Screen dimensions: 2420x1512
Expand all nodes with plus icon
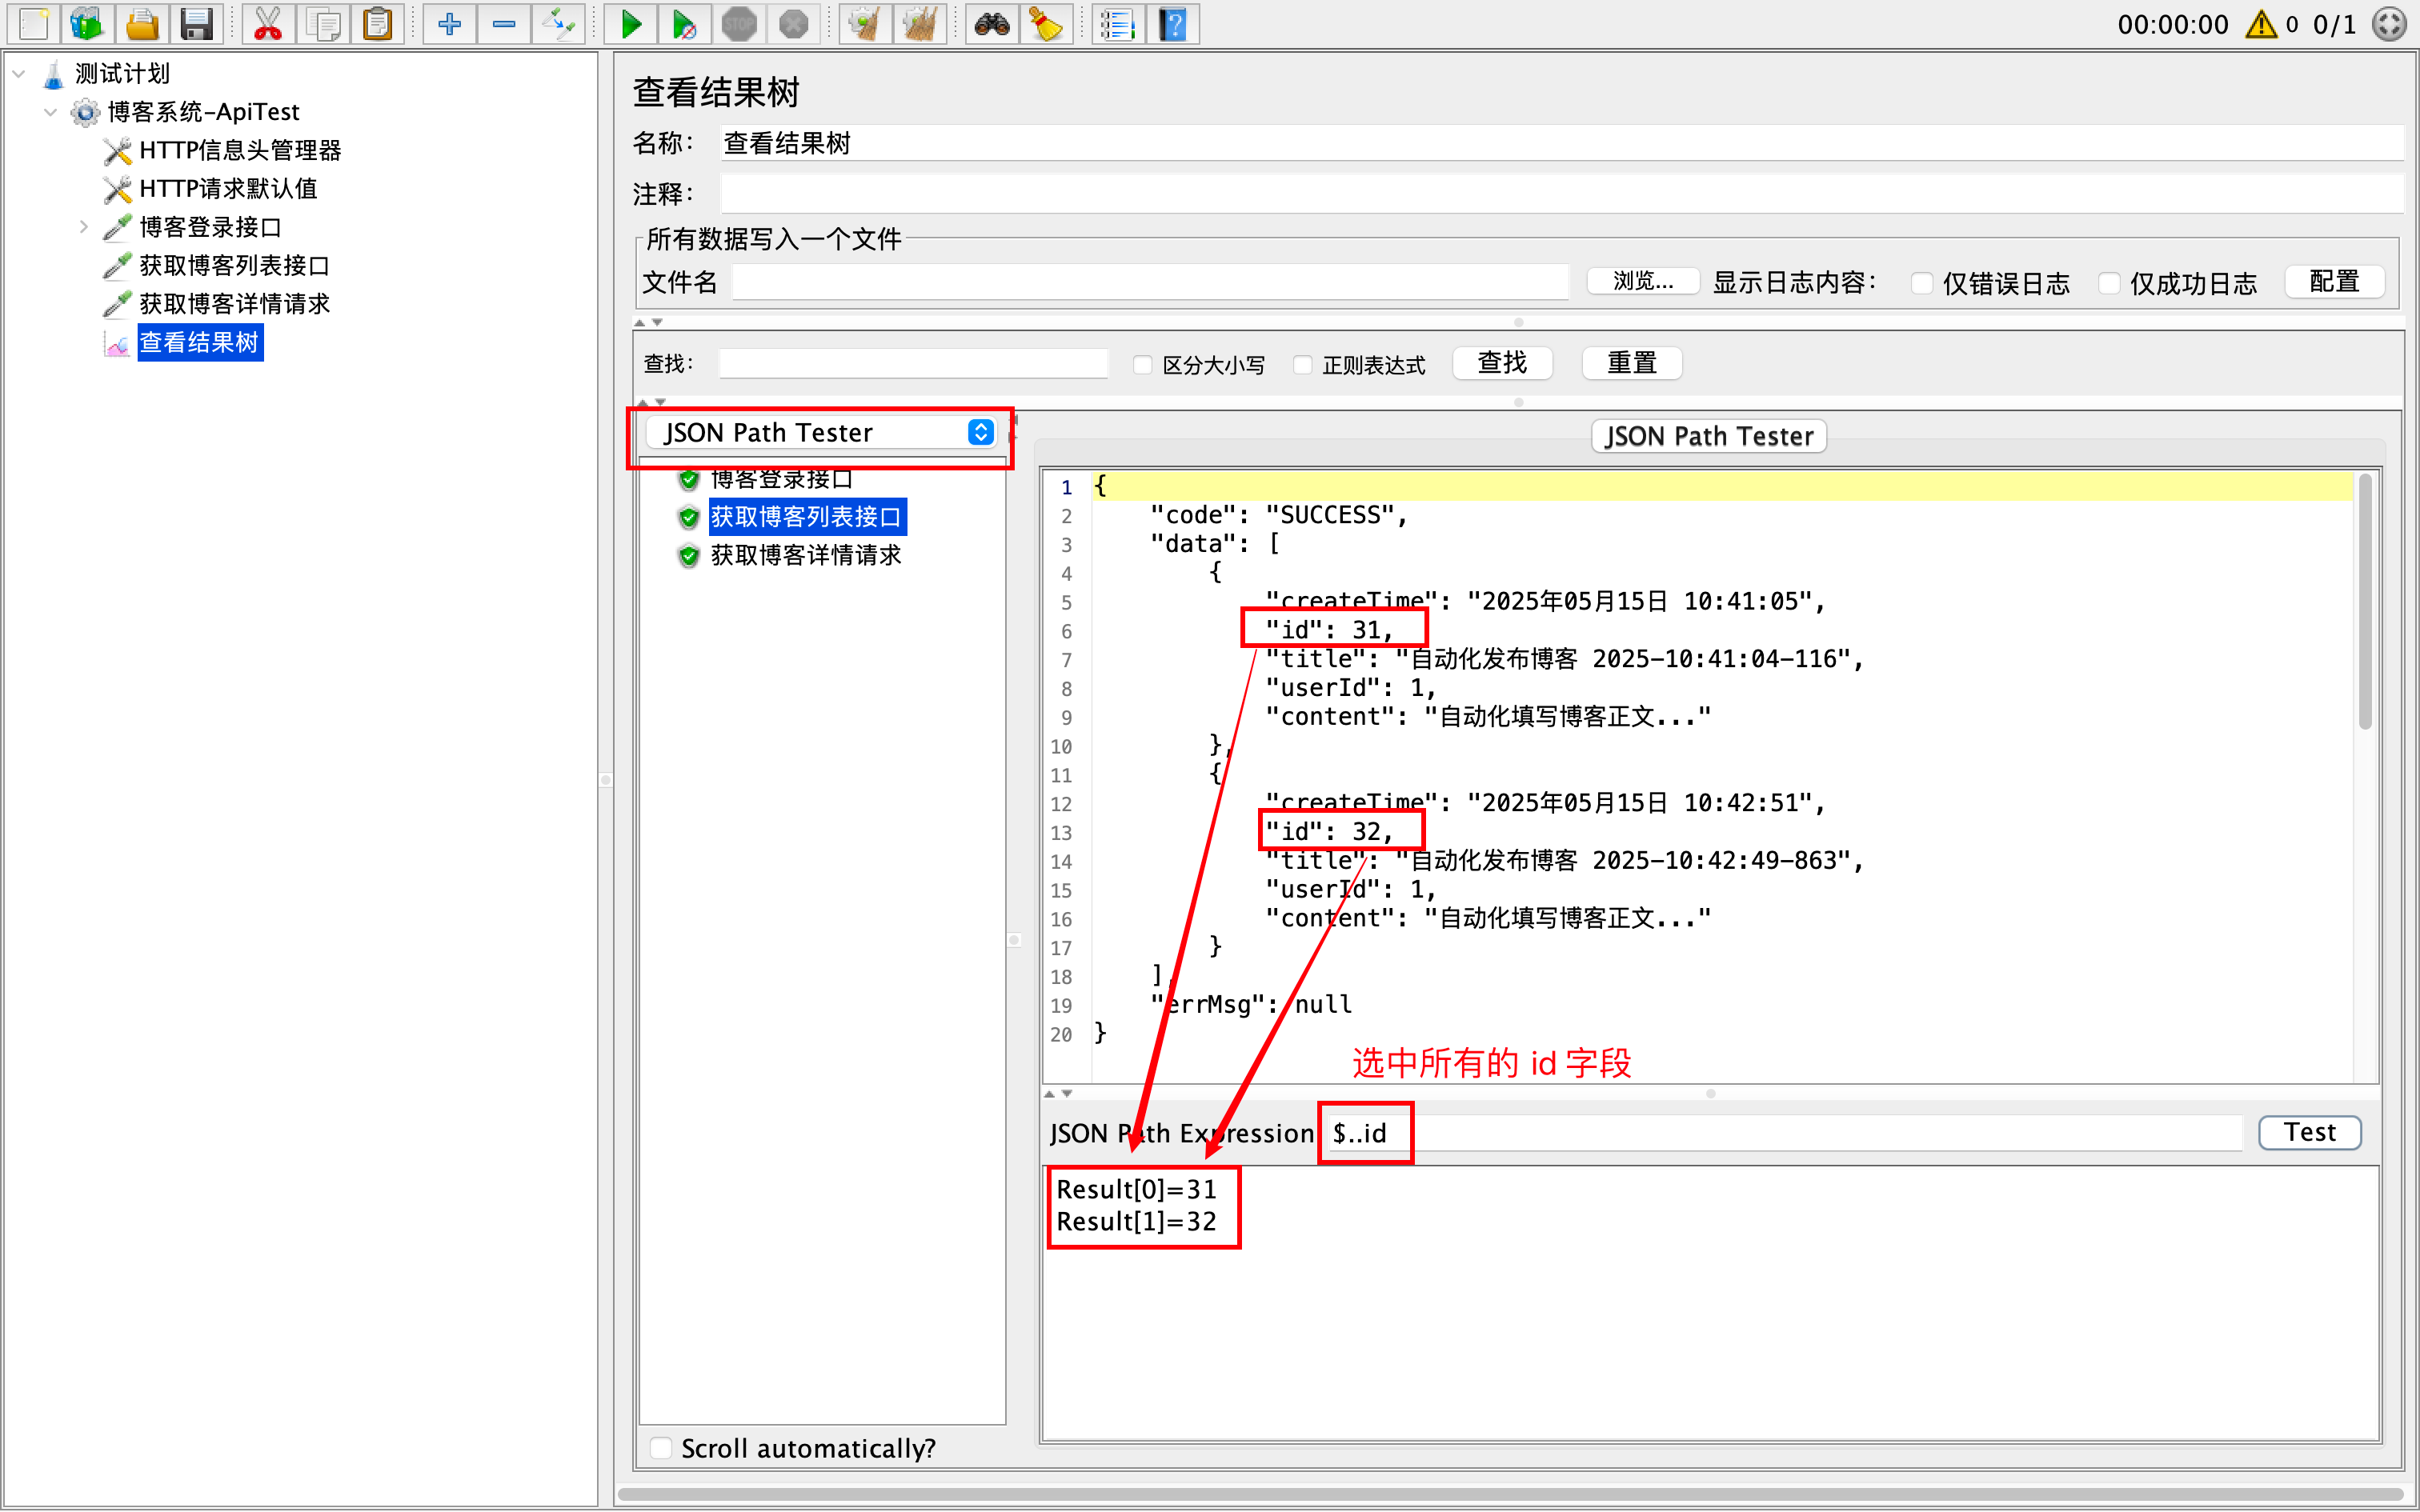click(x=449, y=23)
